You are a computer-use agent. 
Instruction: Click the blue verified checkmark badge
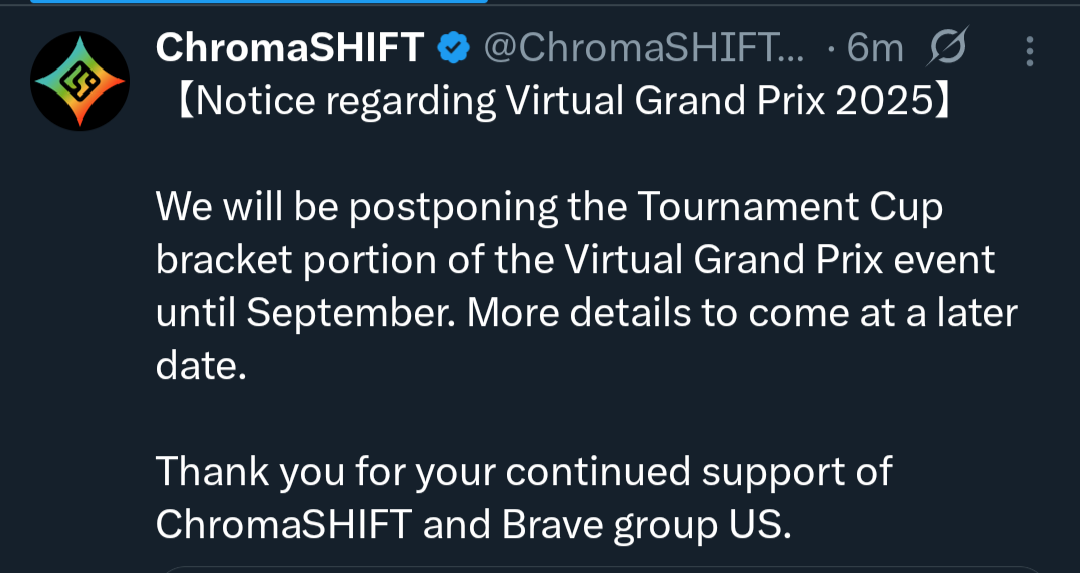pos(454,48)
